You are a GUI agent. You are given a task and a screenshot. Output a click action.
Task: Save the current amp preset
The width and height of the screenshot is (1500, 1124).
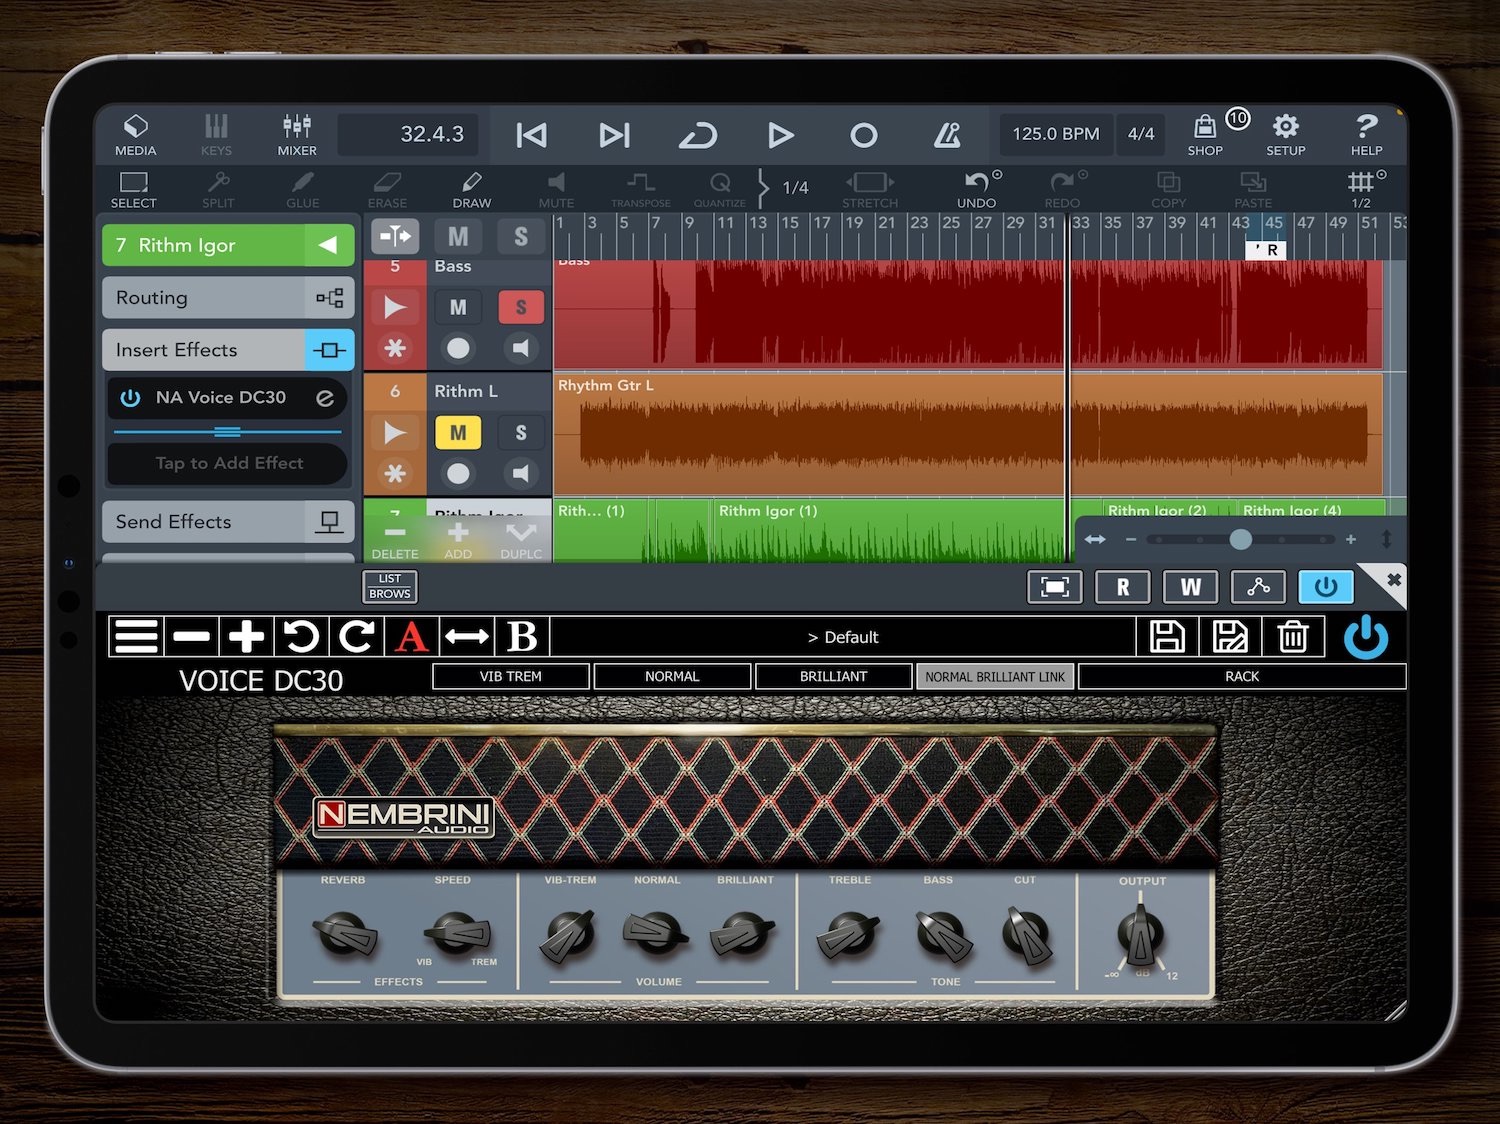pos(1167,637)
